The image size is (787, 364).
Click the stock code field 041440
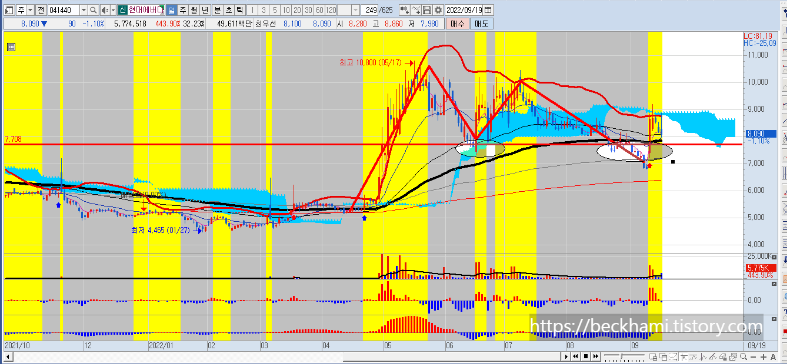pyautogui.click(x=63, y=10)
